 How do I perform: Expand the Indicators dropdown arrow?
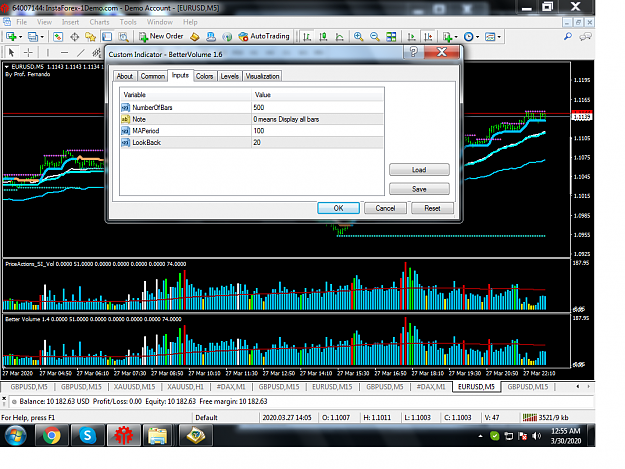456,37
